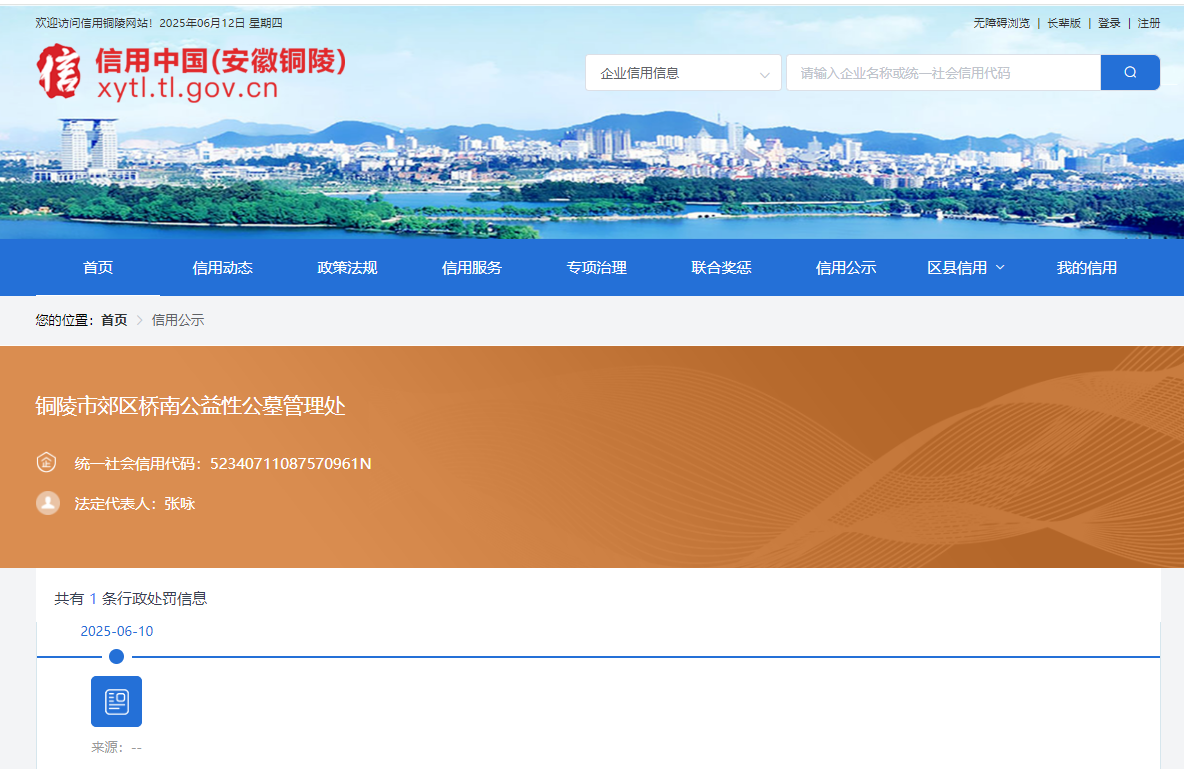1184x769 pixels.
Task: Click 首页 in the breadcrumb trail
Action: (114, 320)
